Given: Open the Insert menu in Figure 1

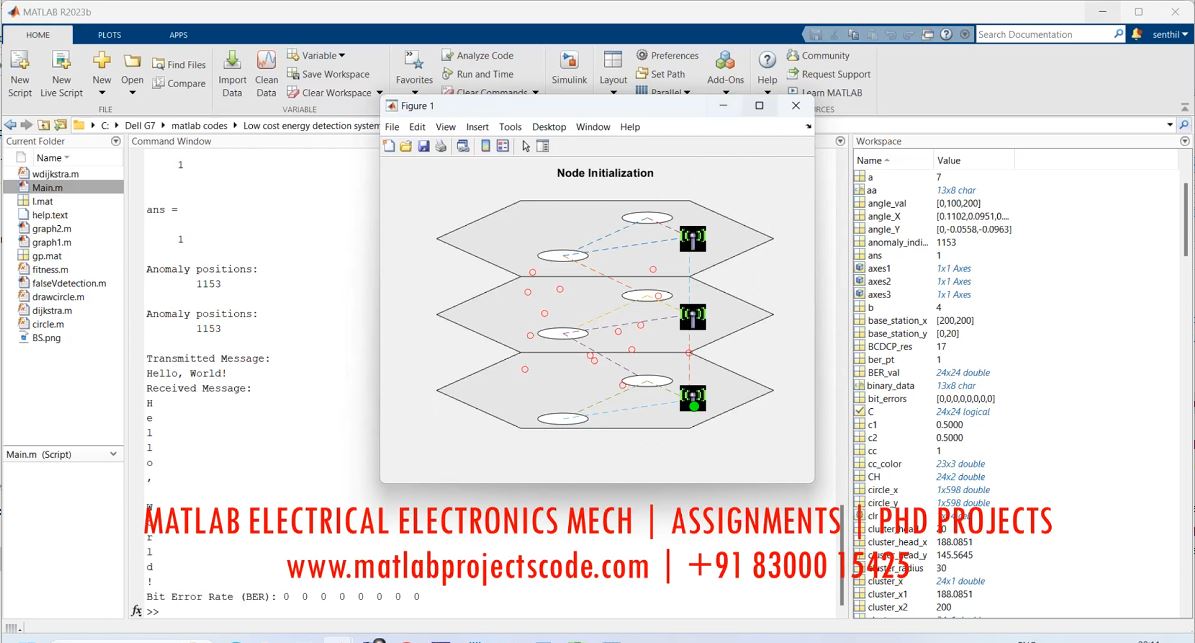Looking at the screenshot, I should point(477,127).
